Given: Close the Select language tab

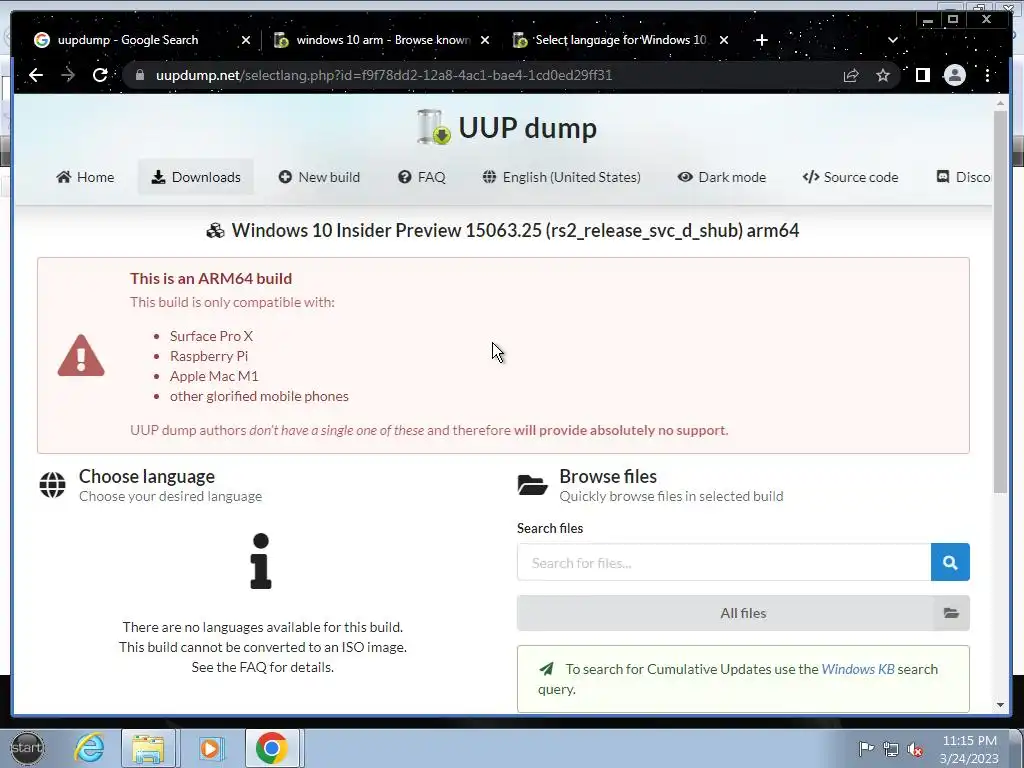Looking at the screenshot, I should (x=724, y=40).
